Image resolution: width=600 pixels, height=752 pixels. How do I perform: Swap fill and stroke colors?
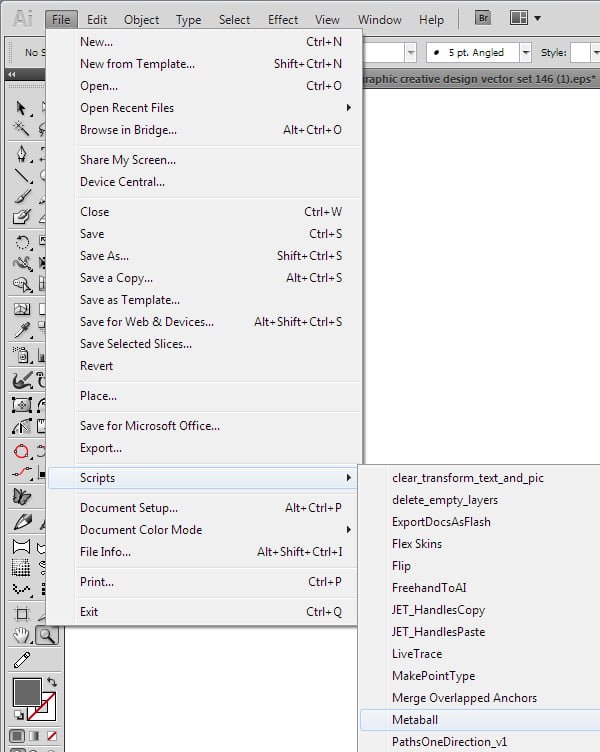(52, 682)
